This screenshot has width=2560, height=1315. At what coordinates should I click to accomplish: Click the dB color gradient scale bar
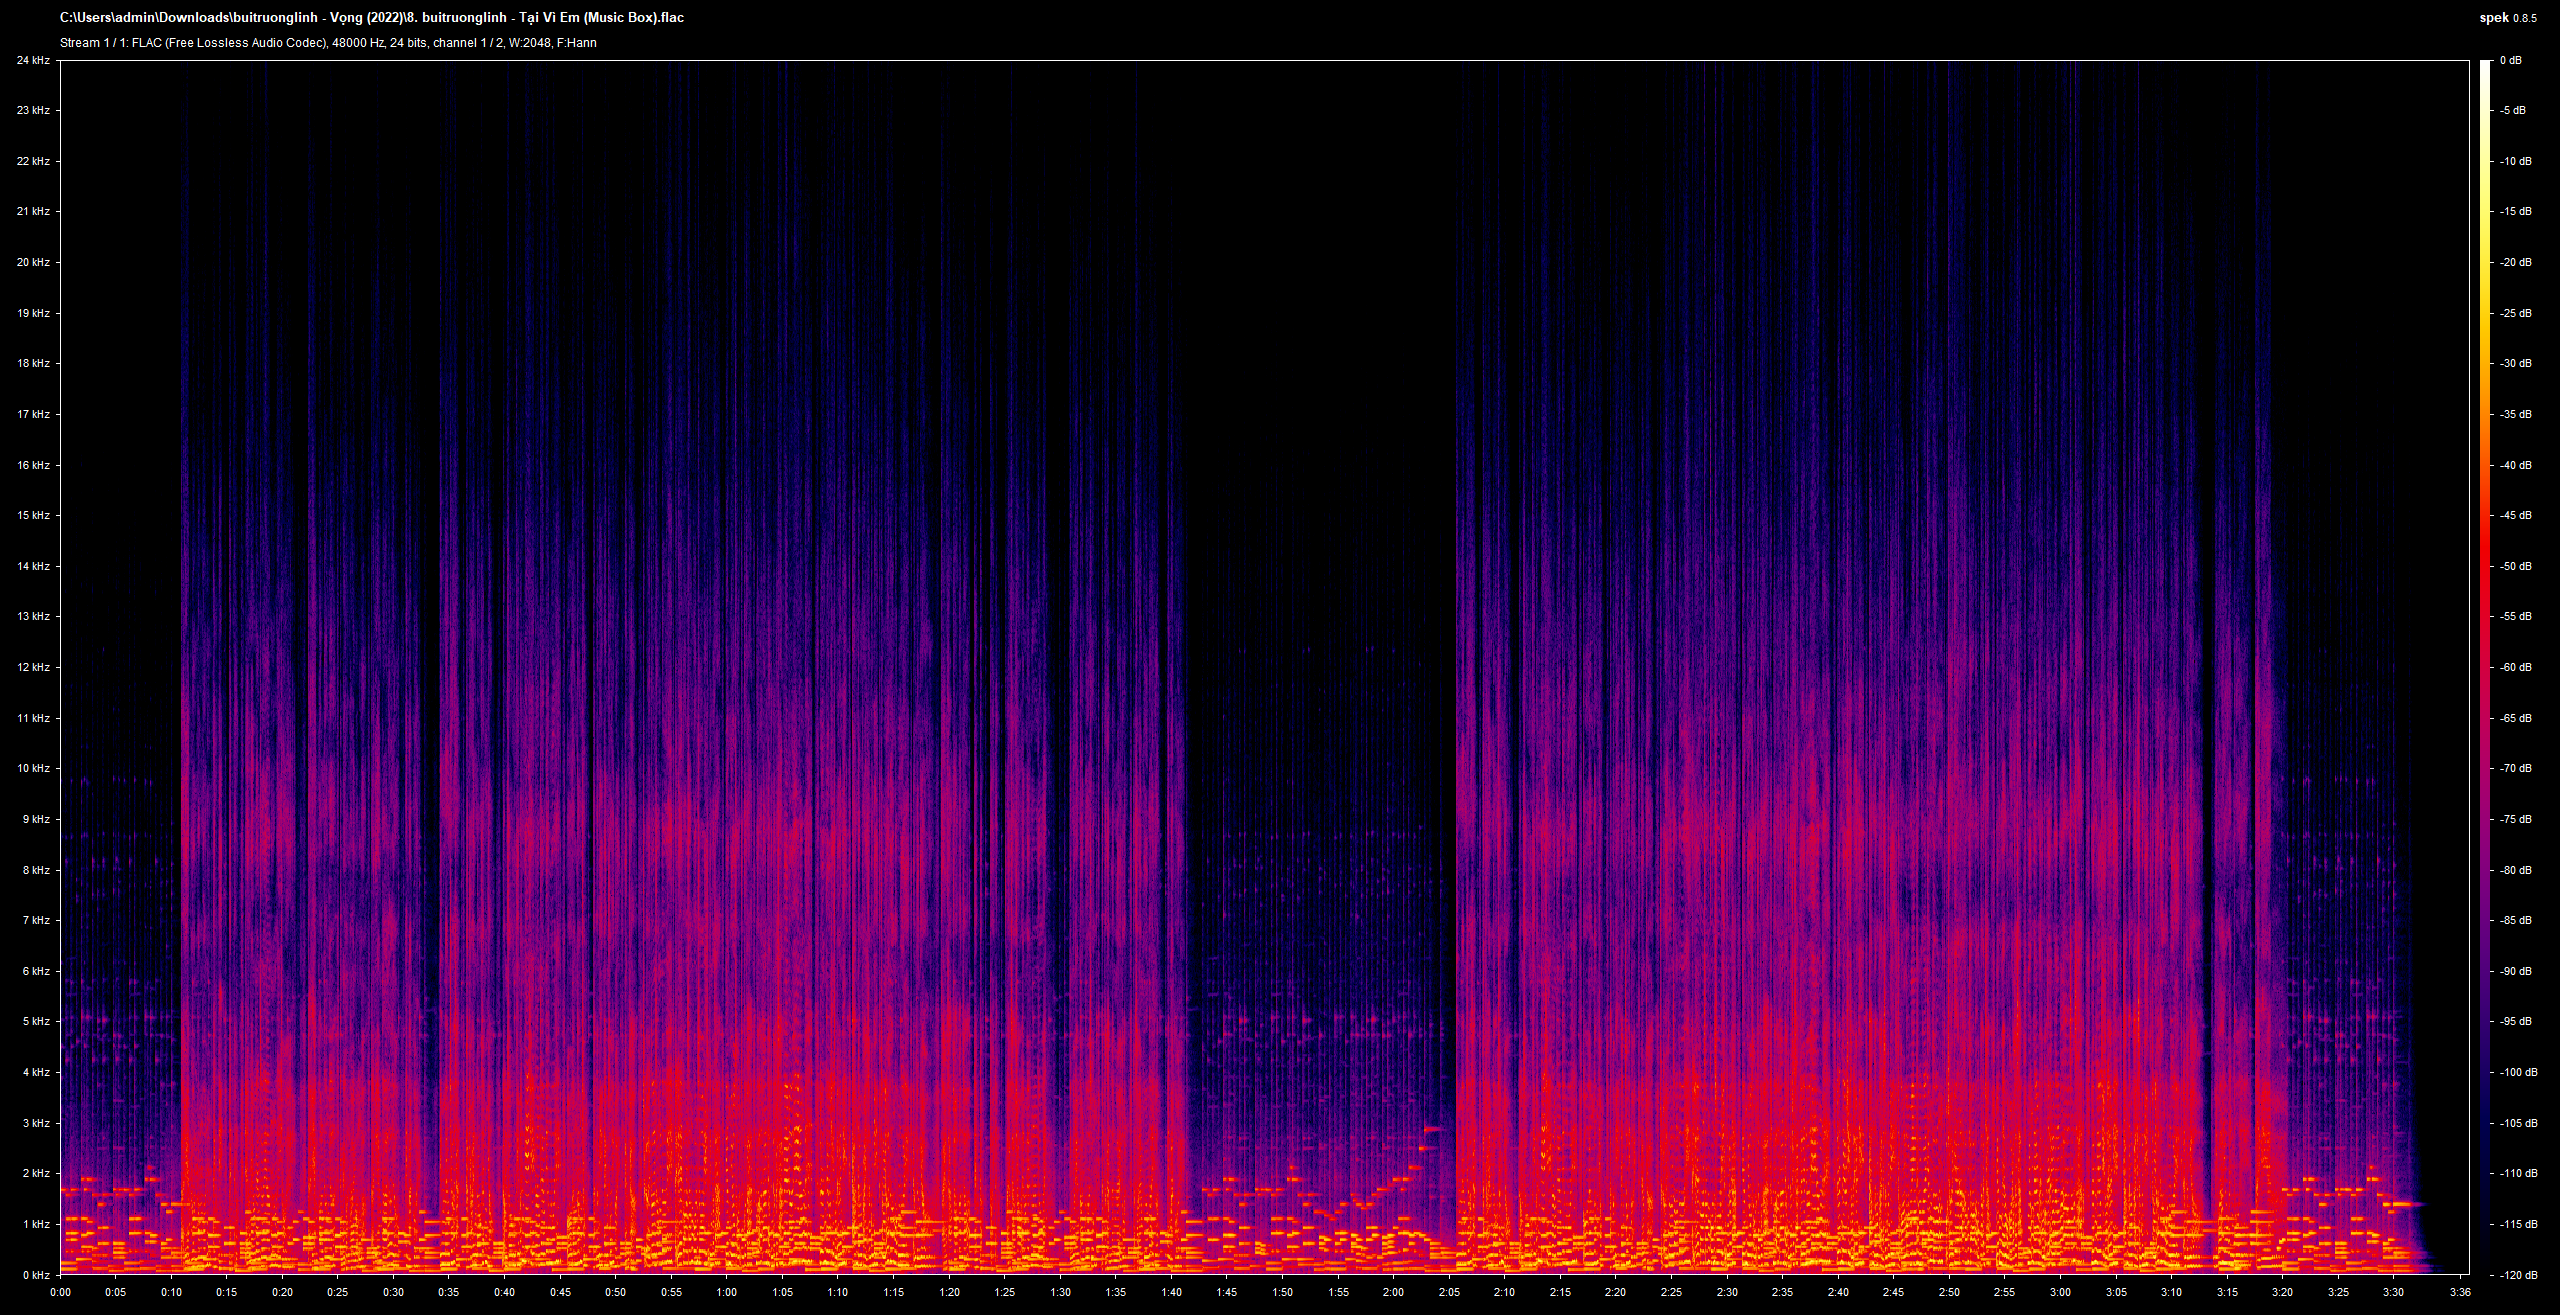coord(2486,667)
